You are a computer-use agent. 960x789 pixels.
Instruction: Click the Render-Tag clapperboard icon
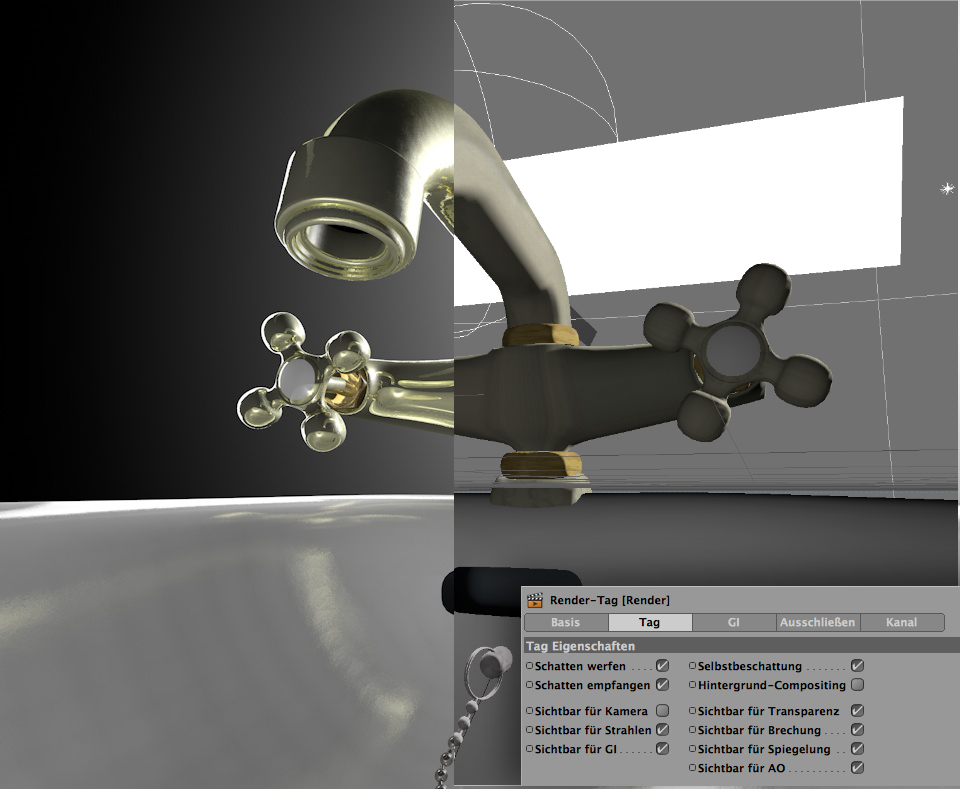pyautogui.click(x=535, y=600)
